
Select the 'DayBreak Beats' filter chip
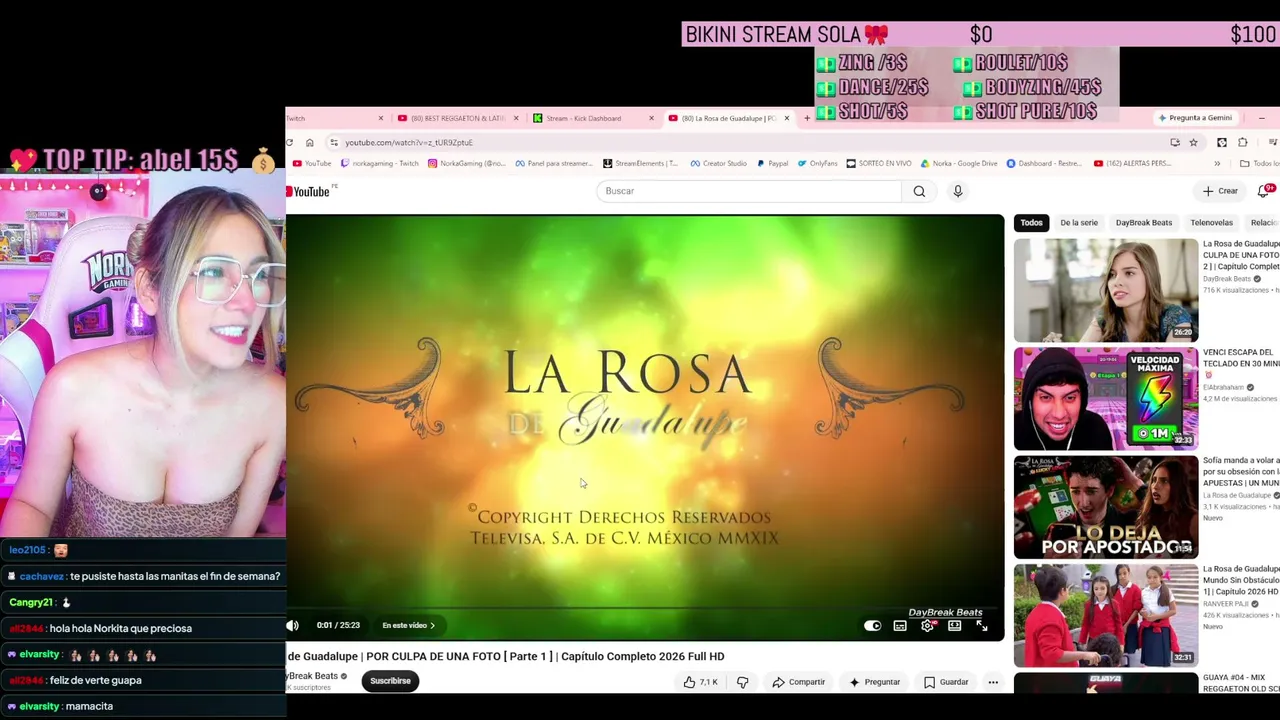click(1143, 223)
